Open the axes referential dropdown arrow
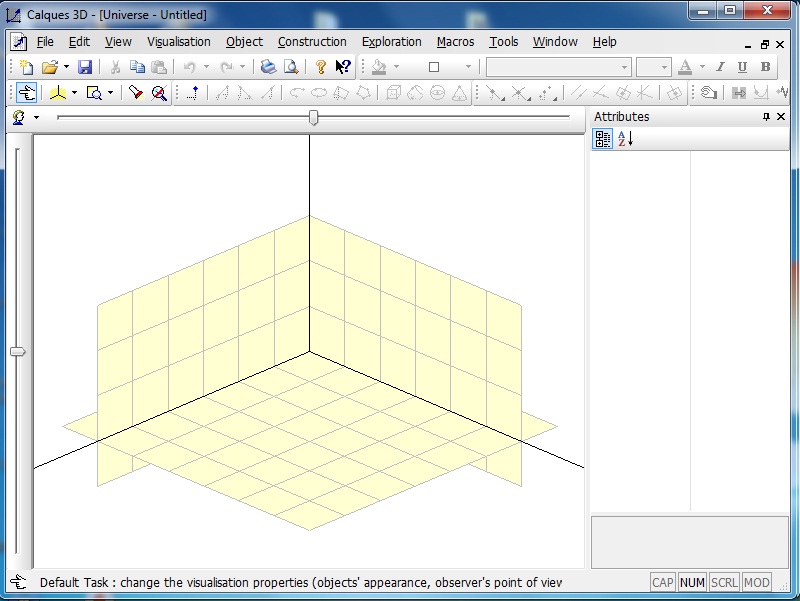Viewport: 800px width, 601px height. click(x=74, y=93)
